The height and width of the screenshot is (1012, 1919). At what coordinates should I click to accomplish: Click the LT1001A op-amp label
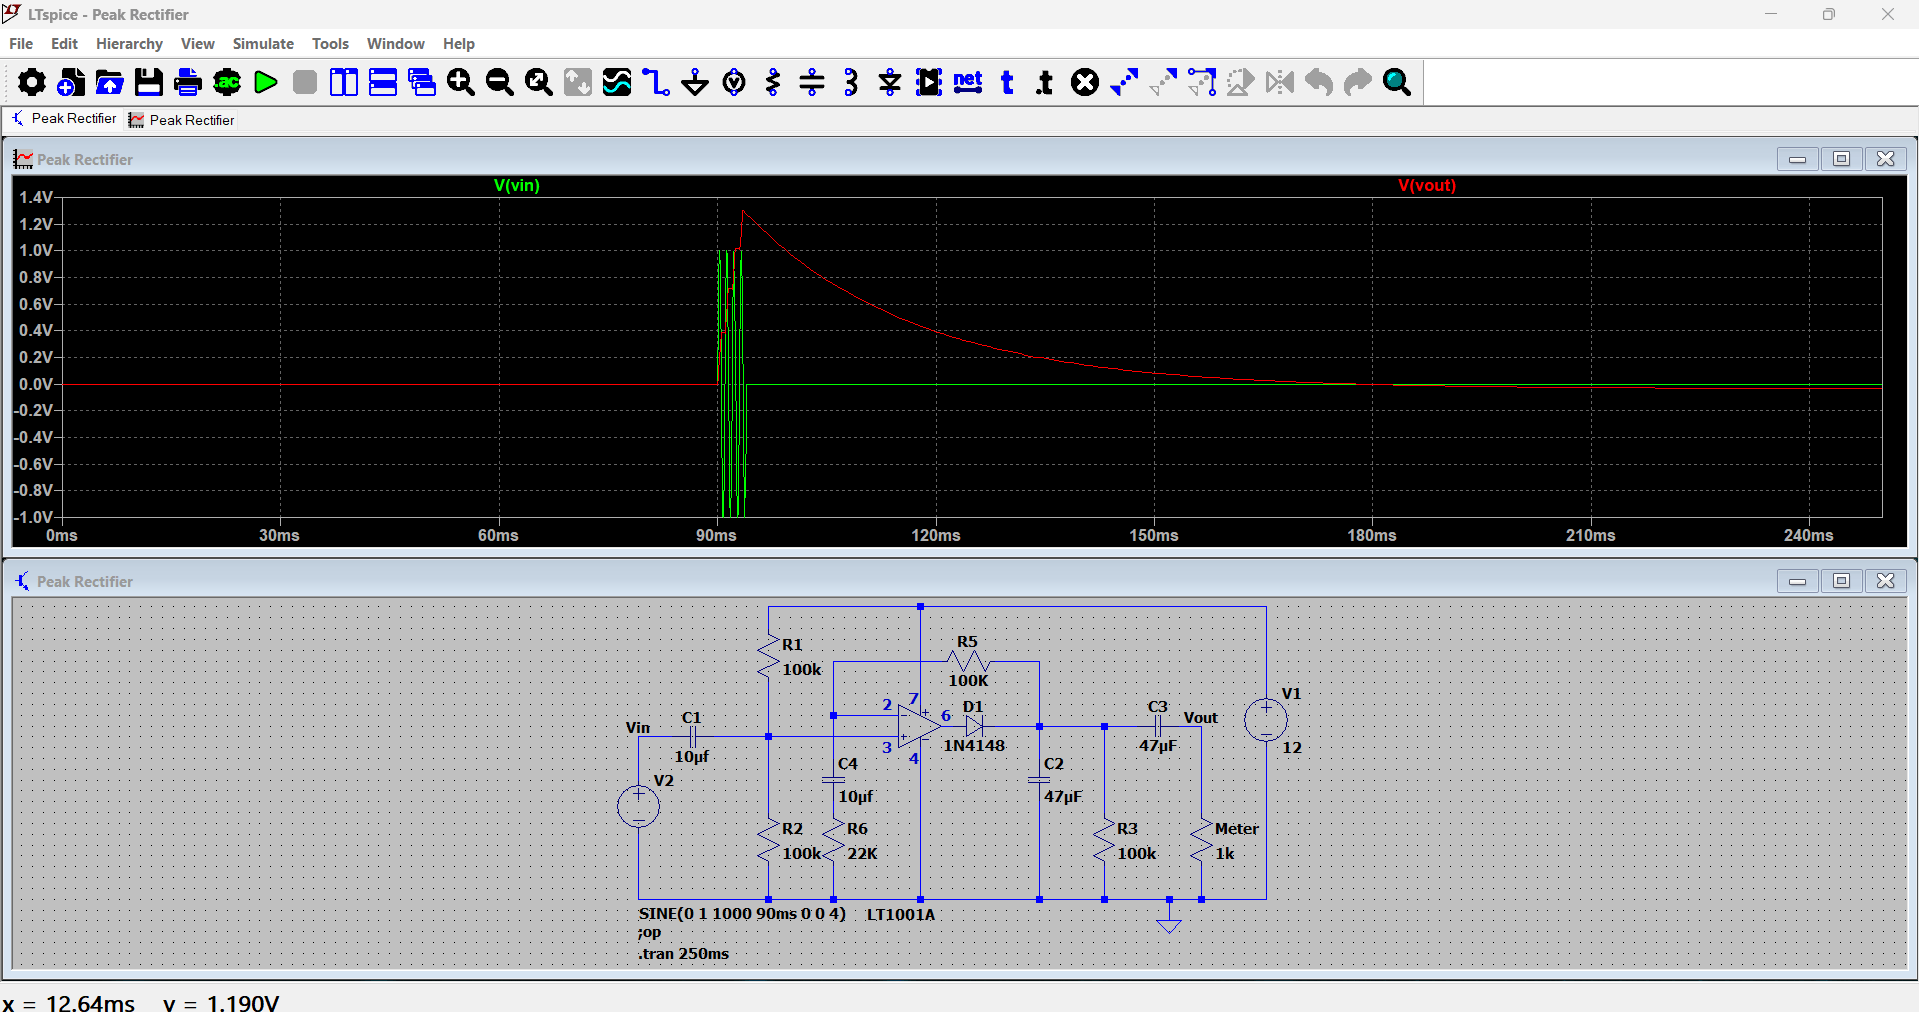(901, 915)
